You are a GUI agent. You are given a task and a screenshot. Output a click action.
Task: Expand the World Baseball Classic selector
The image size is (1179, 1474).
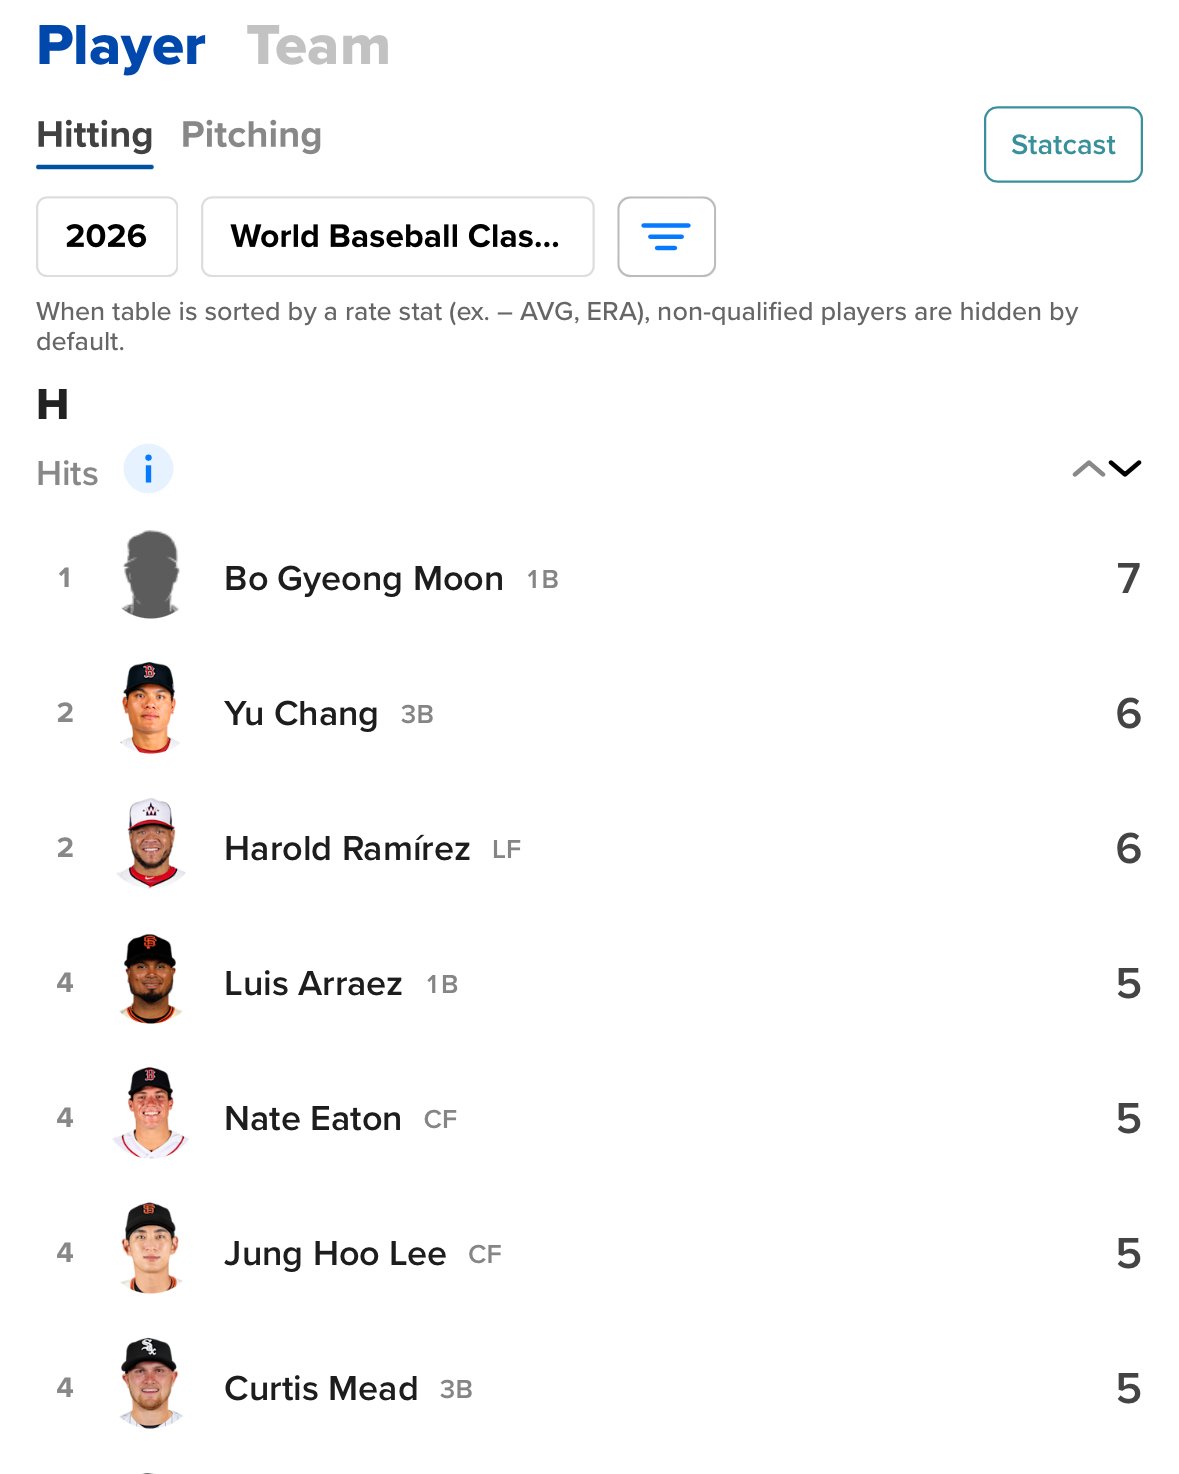click(397, 237)
